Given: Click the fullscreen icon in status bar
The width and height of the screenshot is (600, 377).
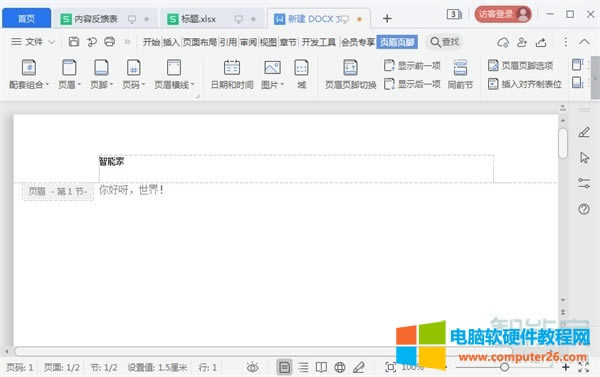Looking at the screenshot, I should tap(584, 367).
